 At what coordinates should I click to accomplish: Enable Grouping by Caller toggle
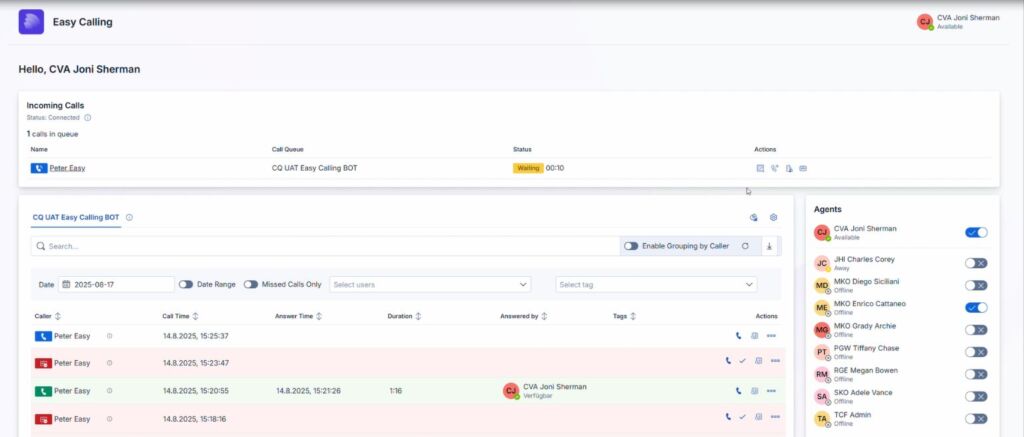point(631,245)
